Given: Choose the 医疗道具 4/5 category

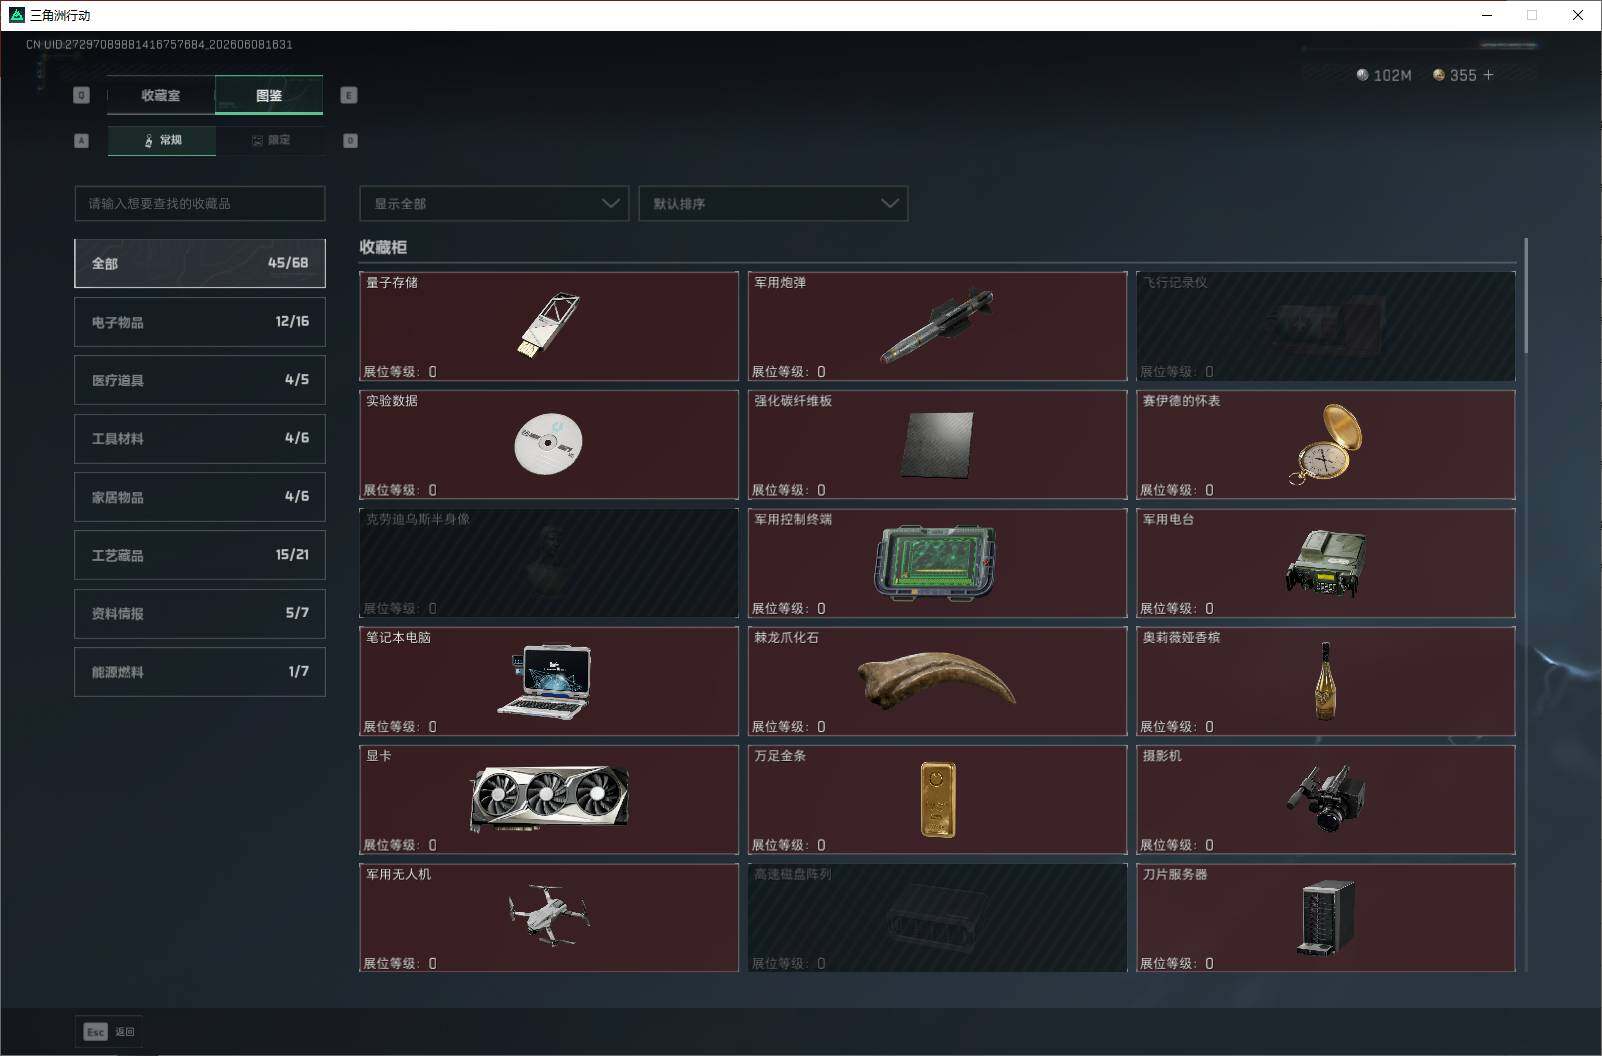Looking at the screenshot, I should pyautogui.click(x=200, y=380).
